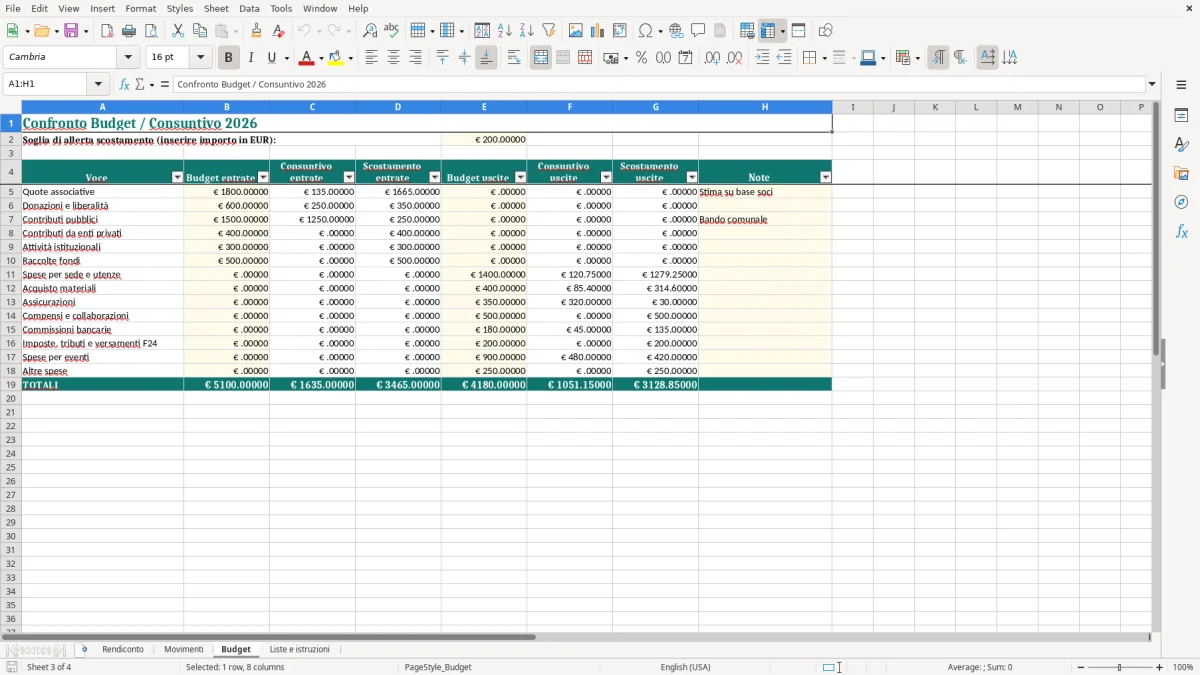This screenshot has width=1200, height=675.
Task: Insert comment icon
Action: pyautogui.click(x=698, y=31)
